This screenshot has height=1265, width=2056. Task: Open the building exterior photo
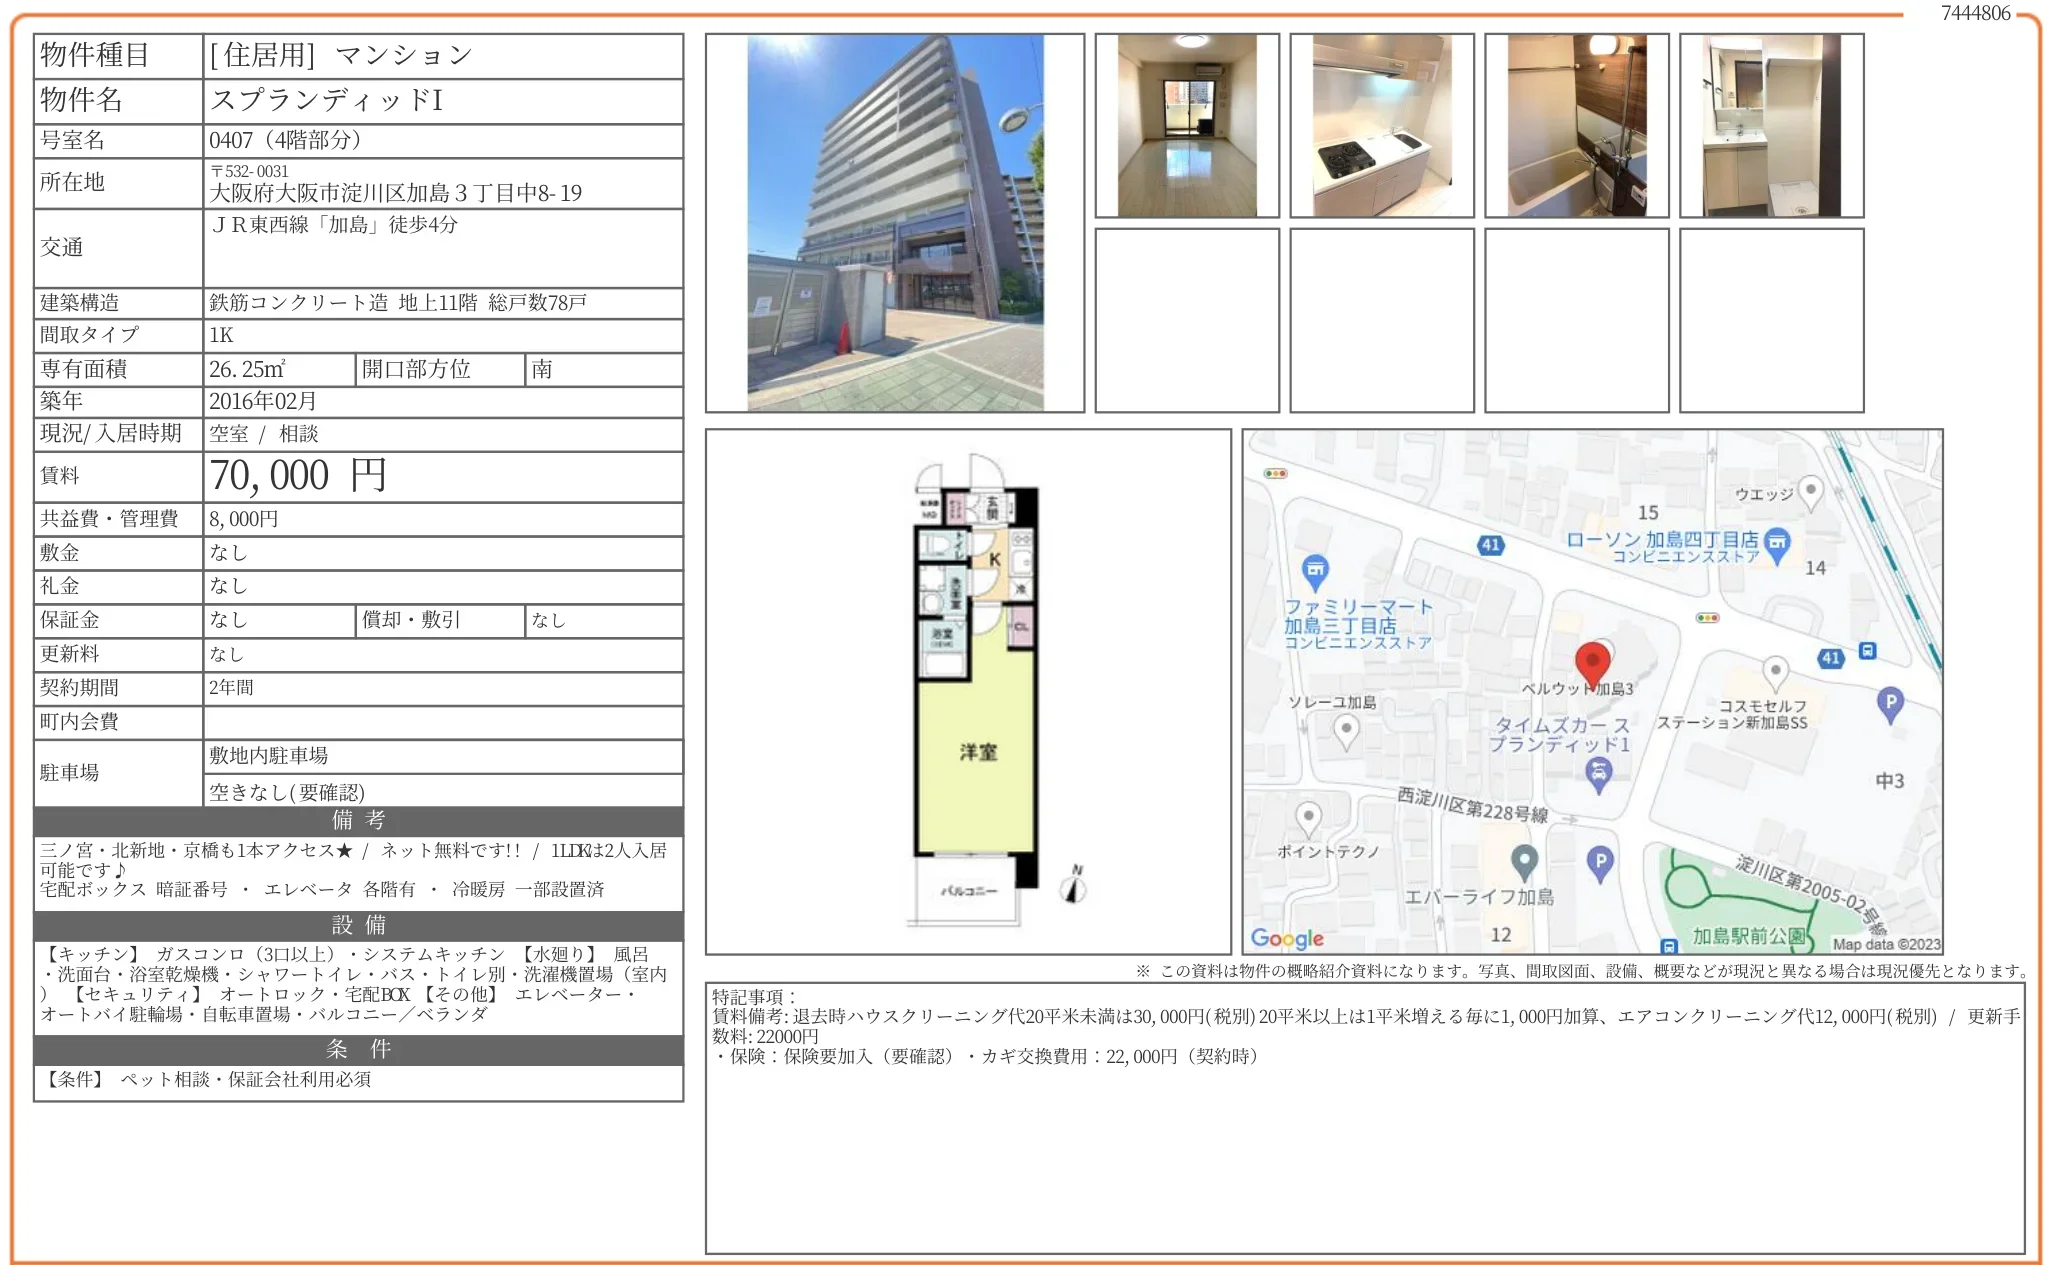(895, 220)
